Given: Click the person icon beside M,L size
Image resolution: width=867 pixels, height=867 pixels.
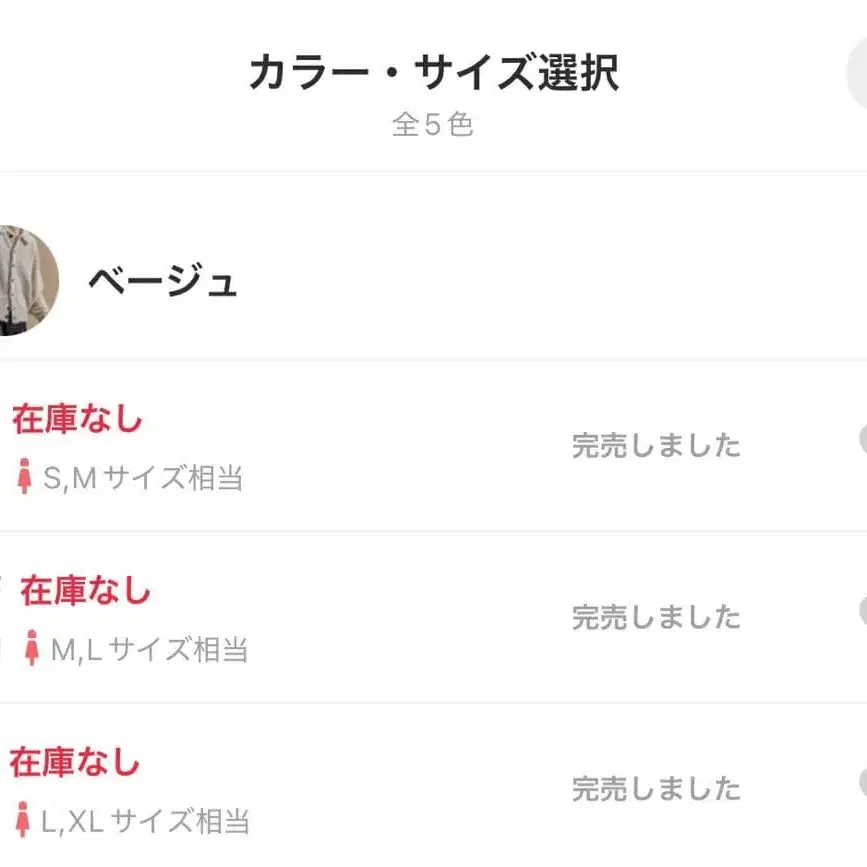Looking at the screenshot, I should pyautogui.click(x=32, y=648).
